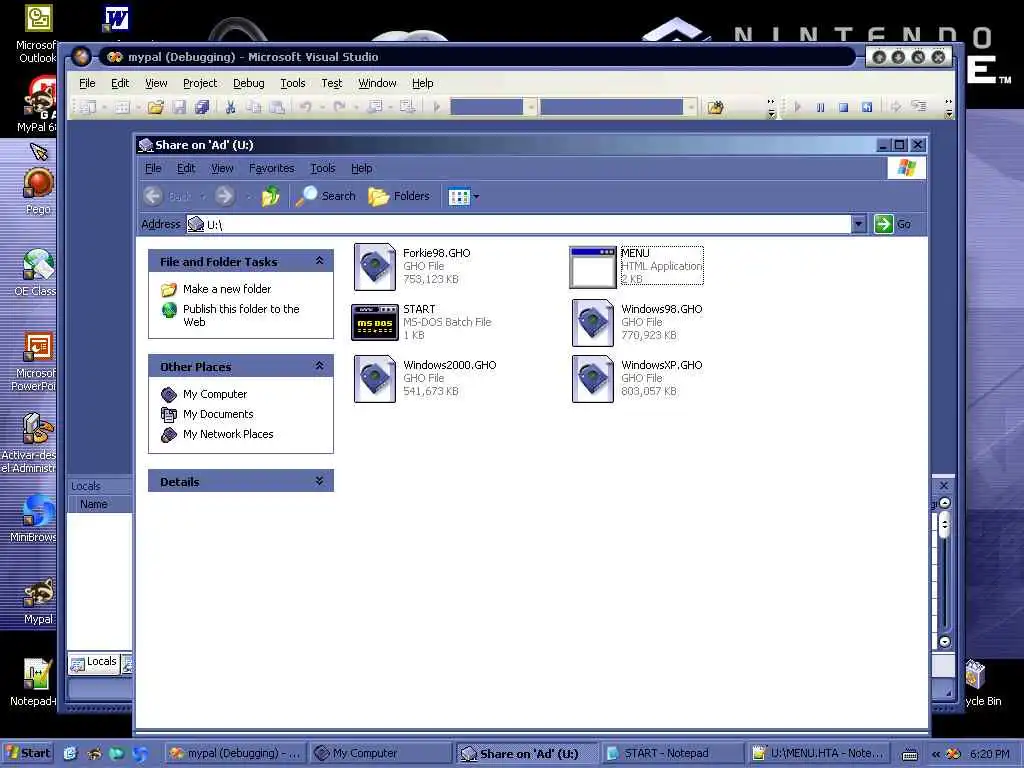This screenshot has height=768, width=1024.
Task: Open the Debug menu in Visual Studio
Action: point(249,83)
